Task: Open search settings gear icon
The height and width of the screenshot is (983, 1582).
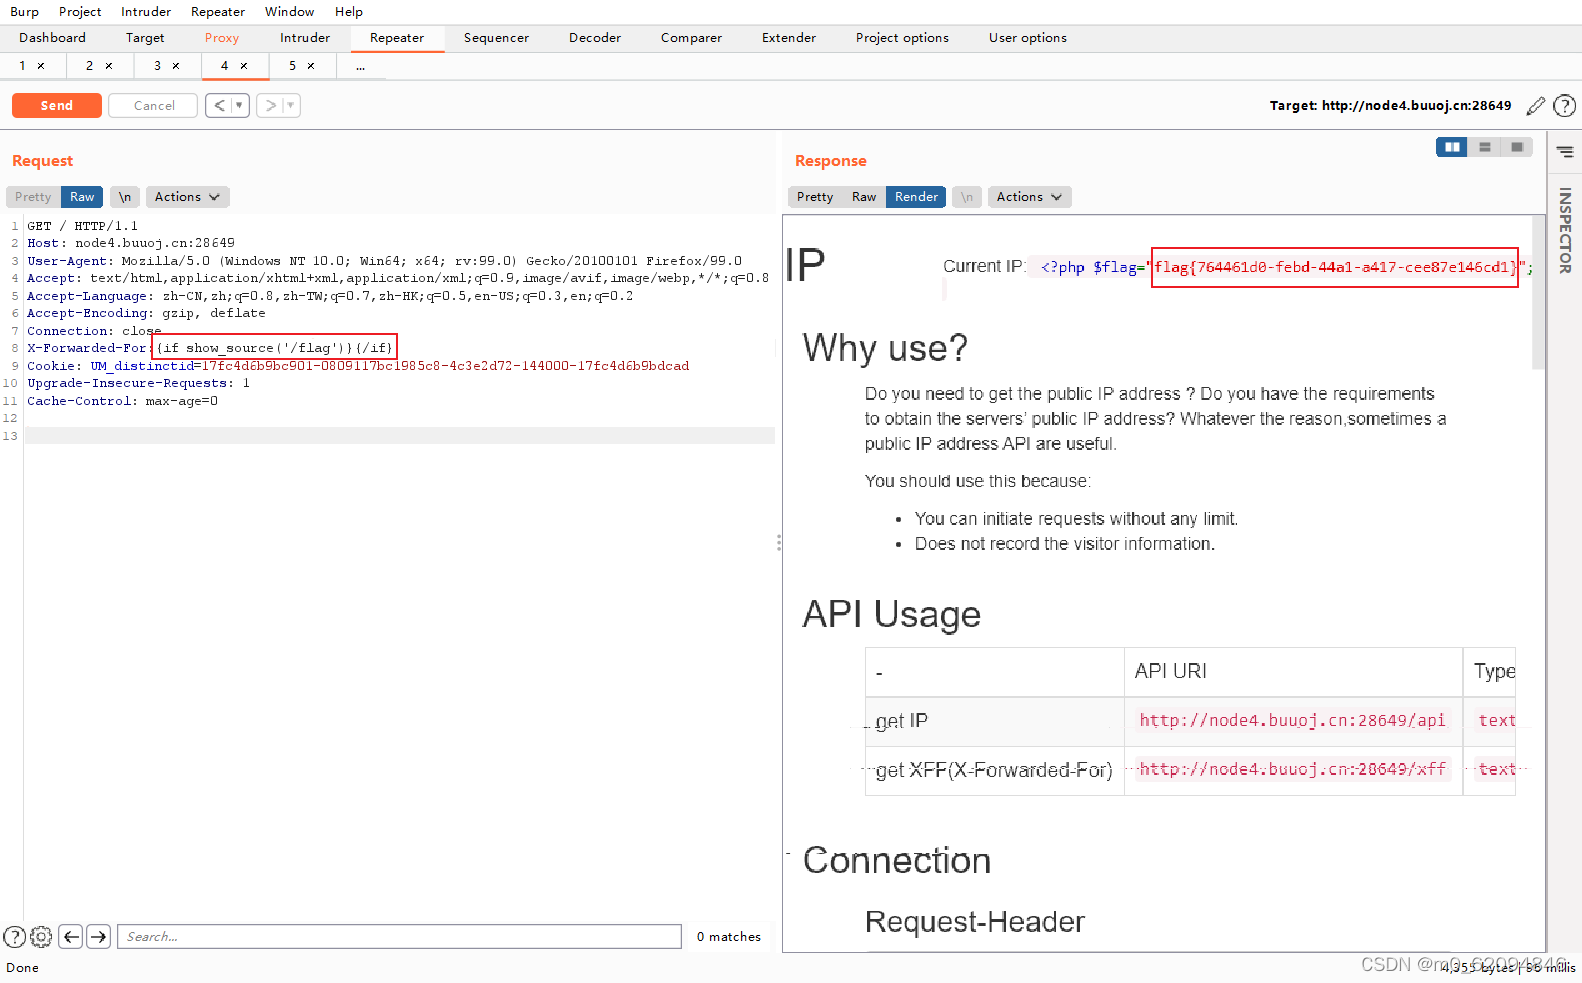Action: point(41,937)
